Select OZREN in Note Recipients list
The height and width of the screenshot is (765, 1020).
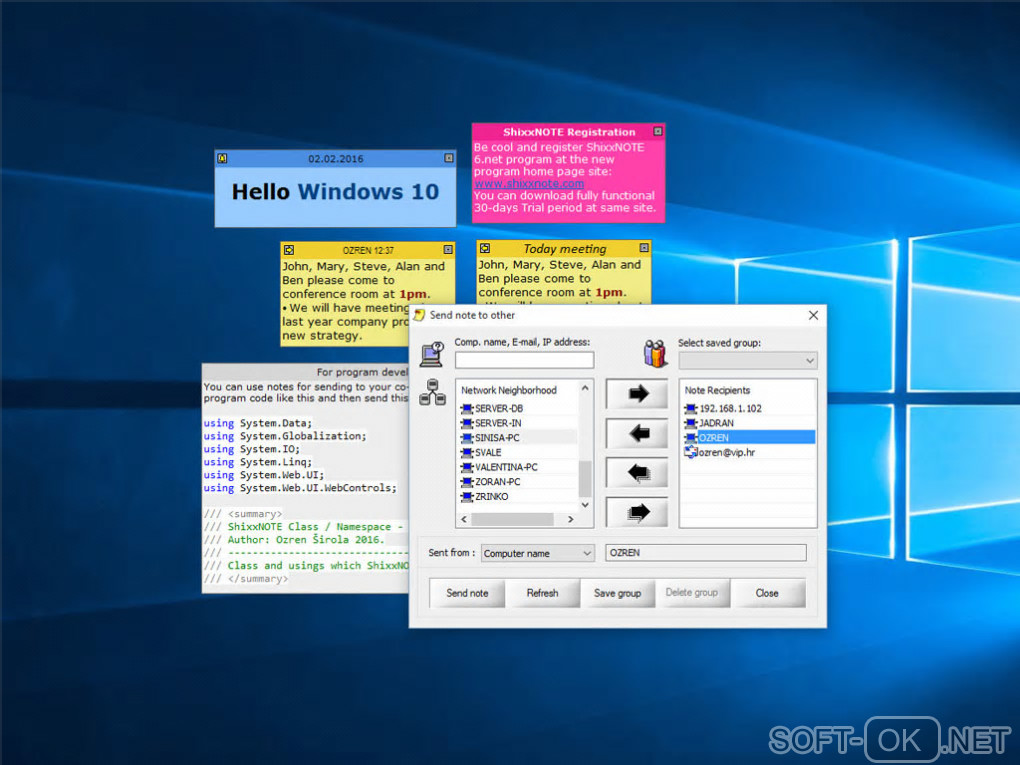point(749,438)
